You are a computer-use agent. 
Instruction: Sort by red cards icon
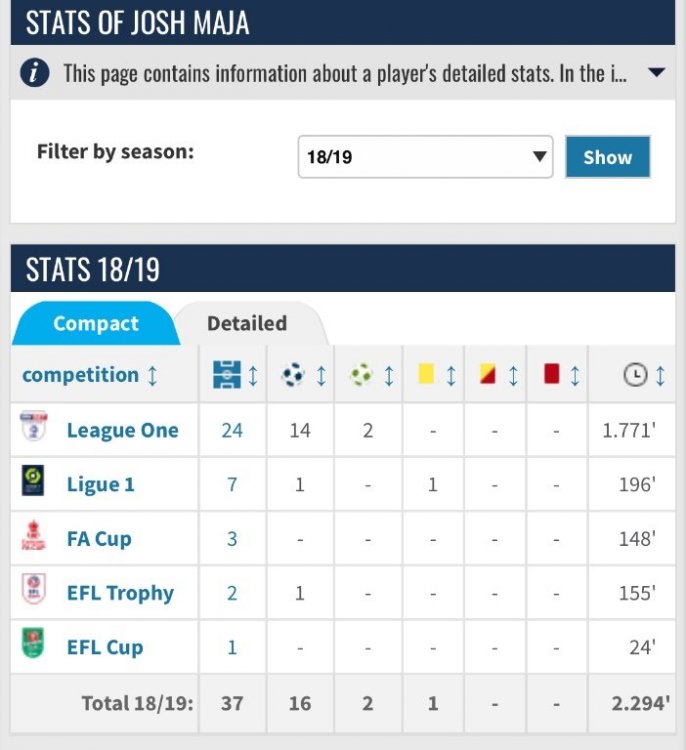[551, 375]
